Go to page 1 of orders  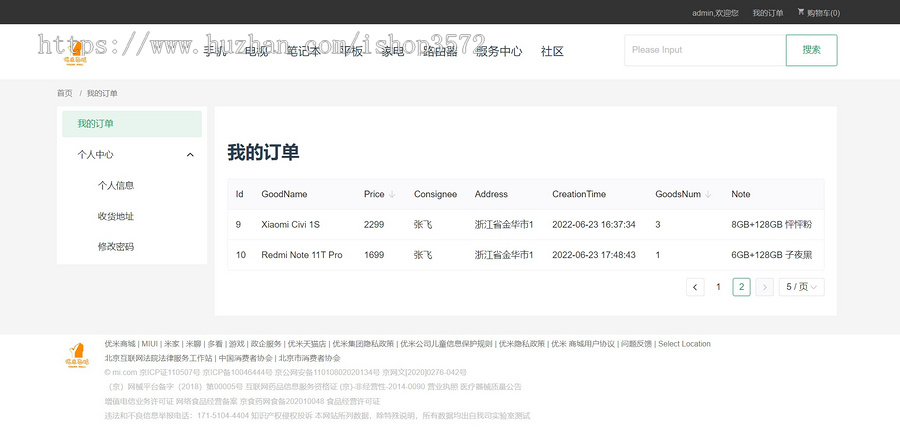pos(718,287)
